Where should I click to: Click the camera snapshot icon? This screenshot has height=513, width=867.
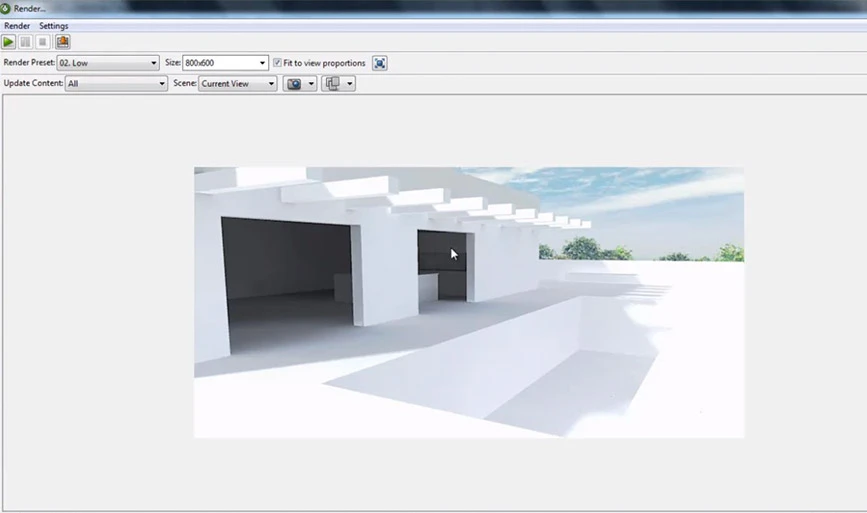click(294, 83)
